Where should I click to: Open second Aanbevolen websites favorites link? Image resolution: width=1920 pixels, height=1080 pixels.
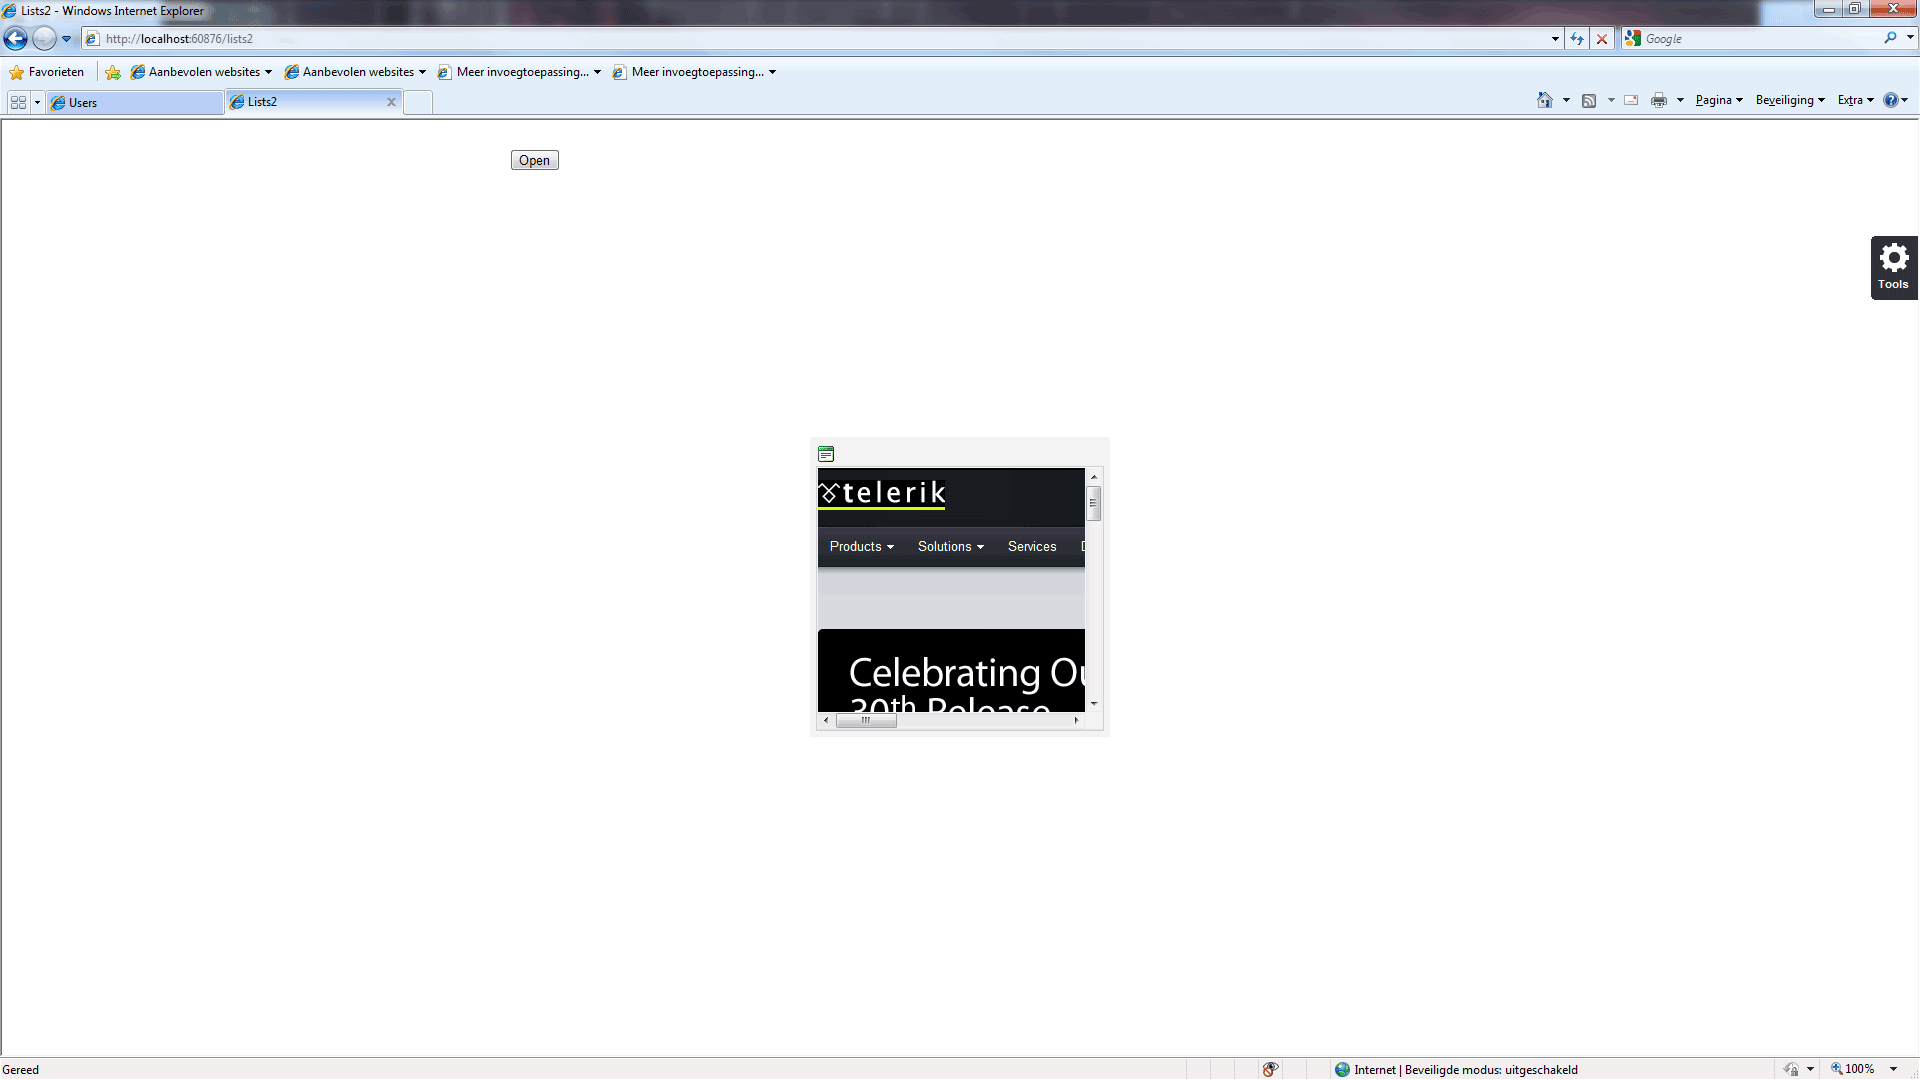tap(355, 72)
